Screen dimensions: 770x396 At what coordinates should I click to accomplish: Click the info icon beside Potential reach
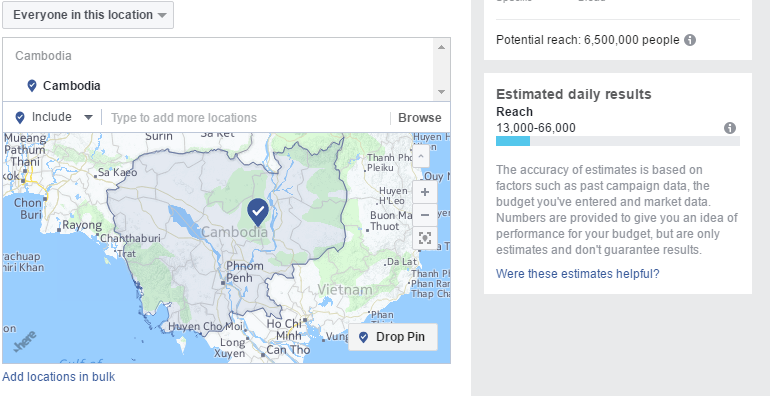point(690,40)
